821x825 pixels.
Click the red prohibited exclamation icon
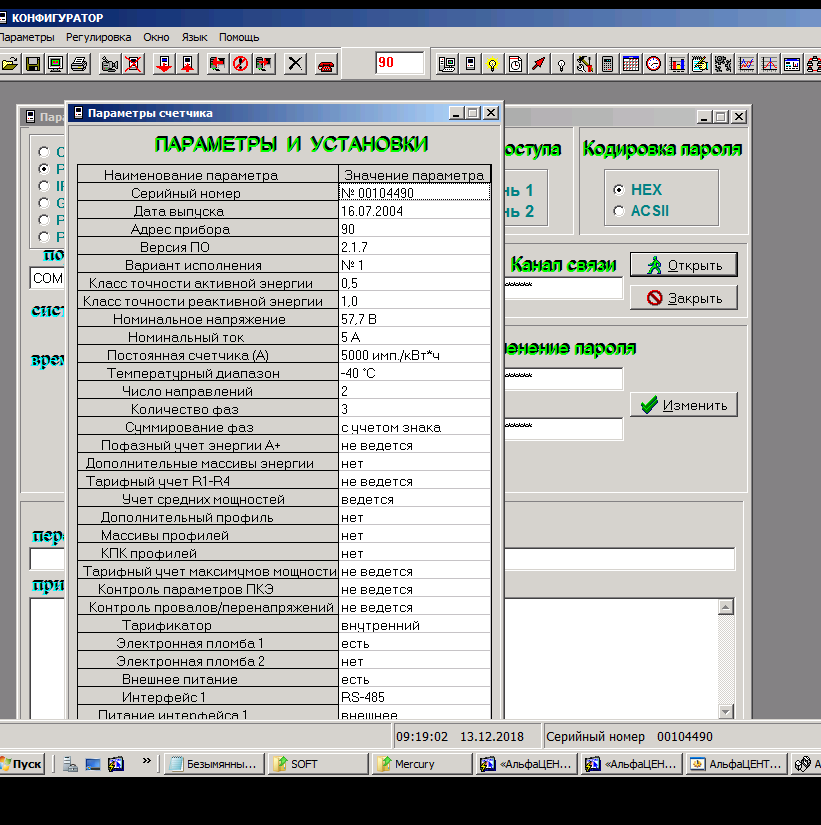point(241,64)
